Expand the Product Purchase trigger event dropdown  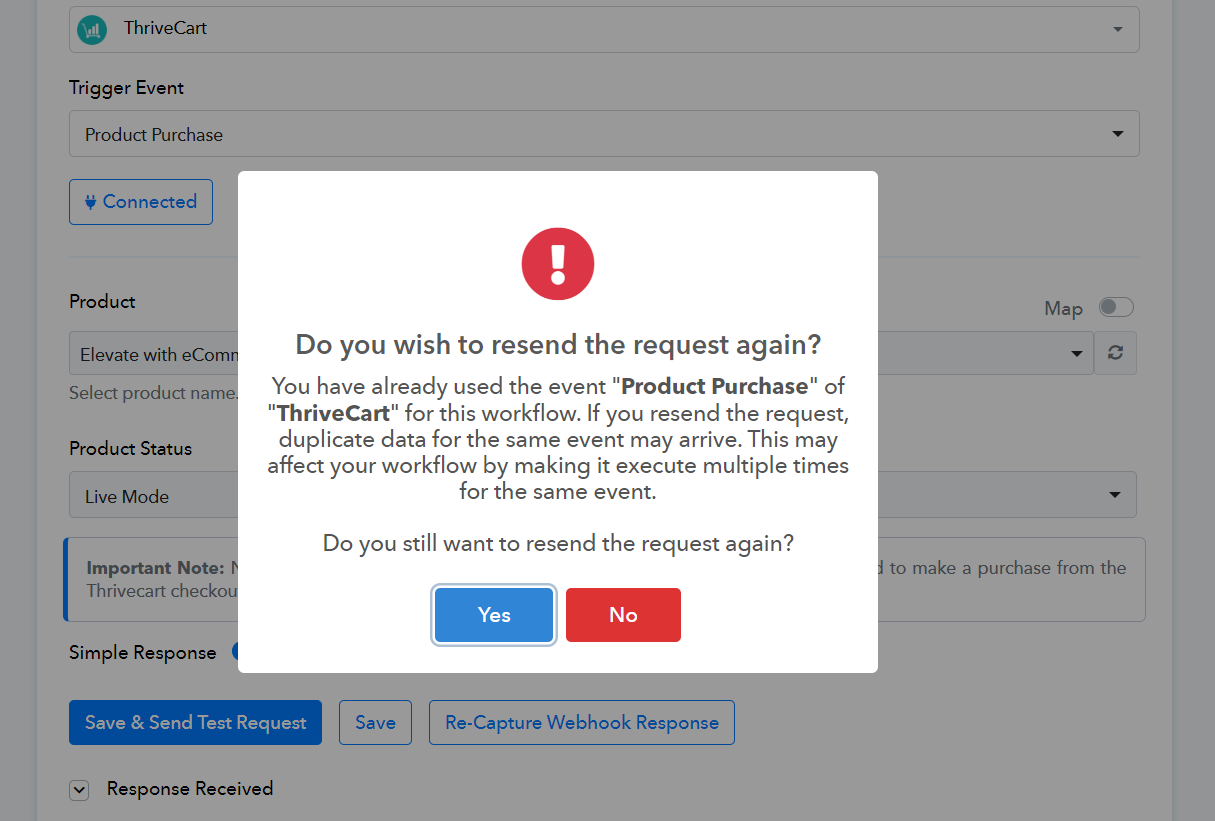(604, 134)
